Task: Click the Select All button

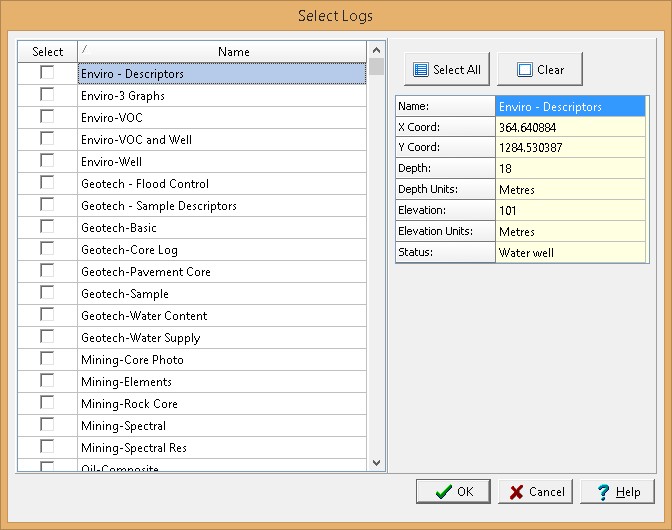Action: point(446,70)
